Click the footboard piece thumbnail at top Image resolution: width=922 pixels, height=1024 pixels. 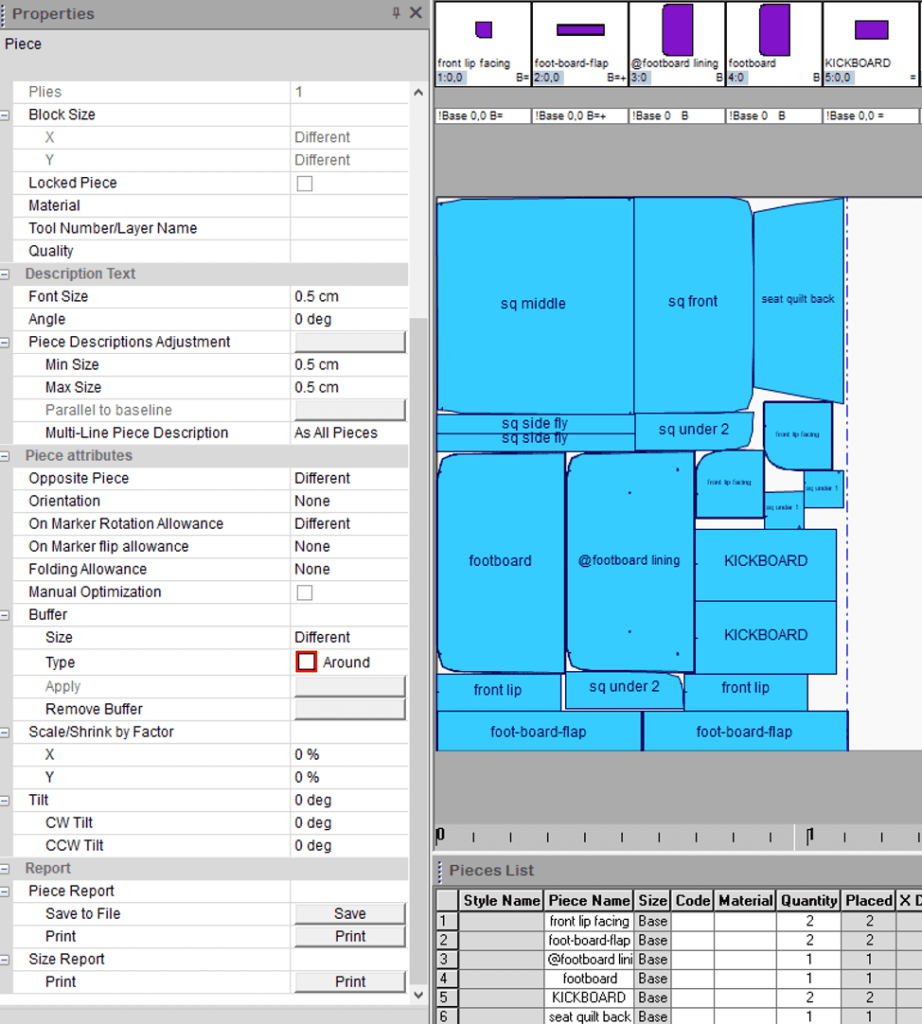(773, 44)
